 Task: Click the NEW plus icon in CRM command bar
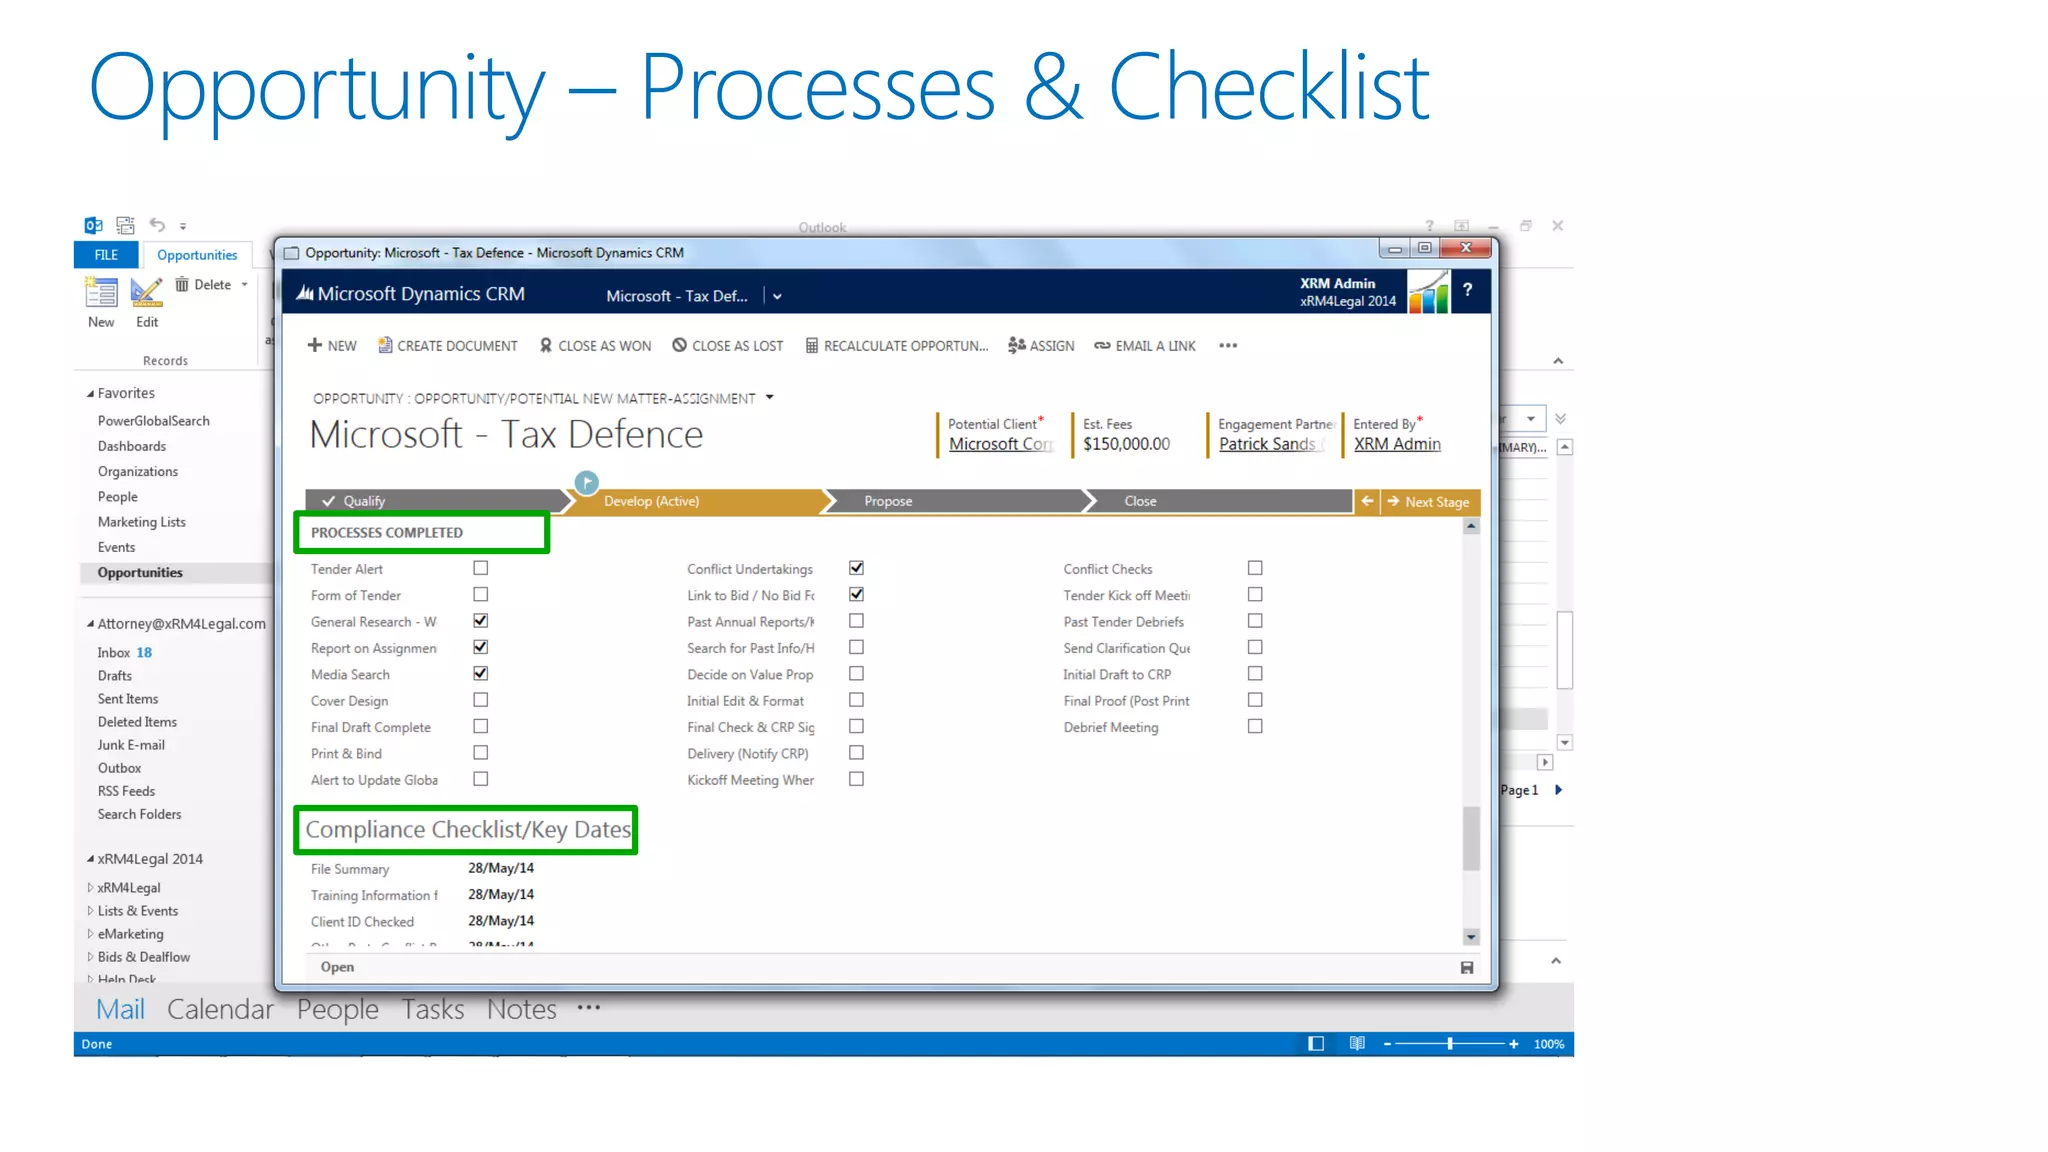tap(315, 345)
